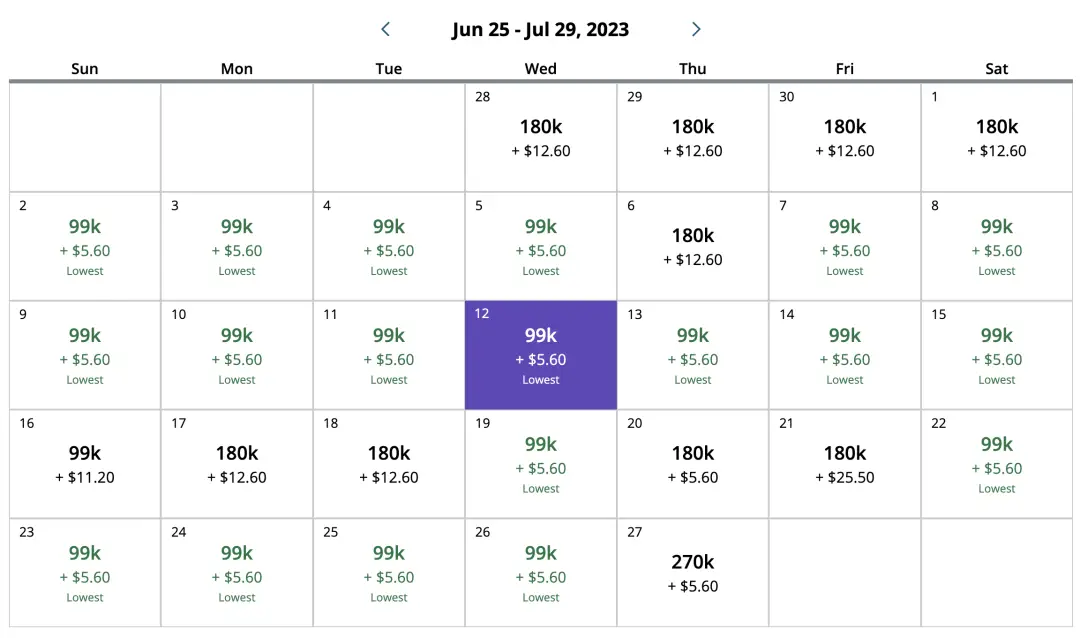Image resolution: width=1080 pixels, height=638 pixels.
Task: Pick July 27 270k fare
Action: 693,573
